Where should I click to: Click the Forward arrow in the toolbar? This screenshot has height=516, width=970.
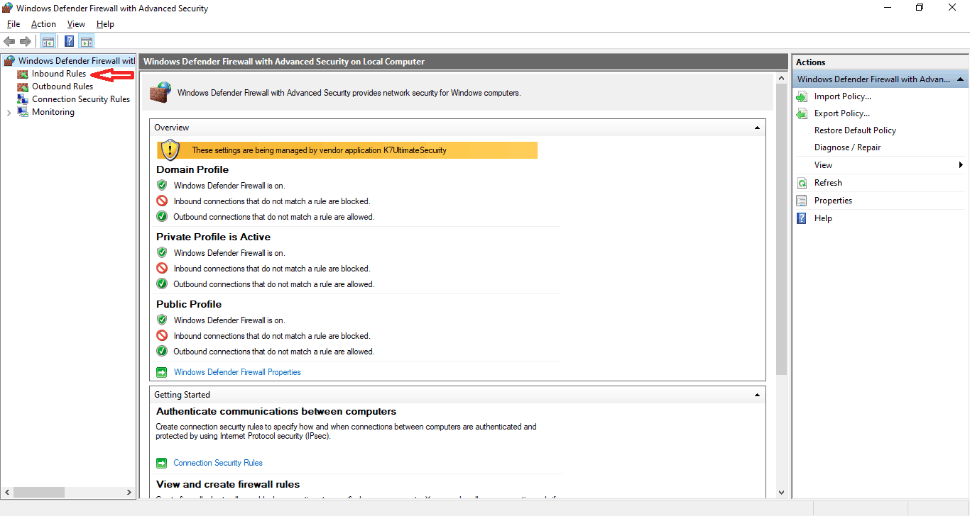25,41
